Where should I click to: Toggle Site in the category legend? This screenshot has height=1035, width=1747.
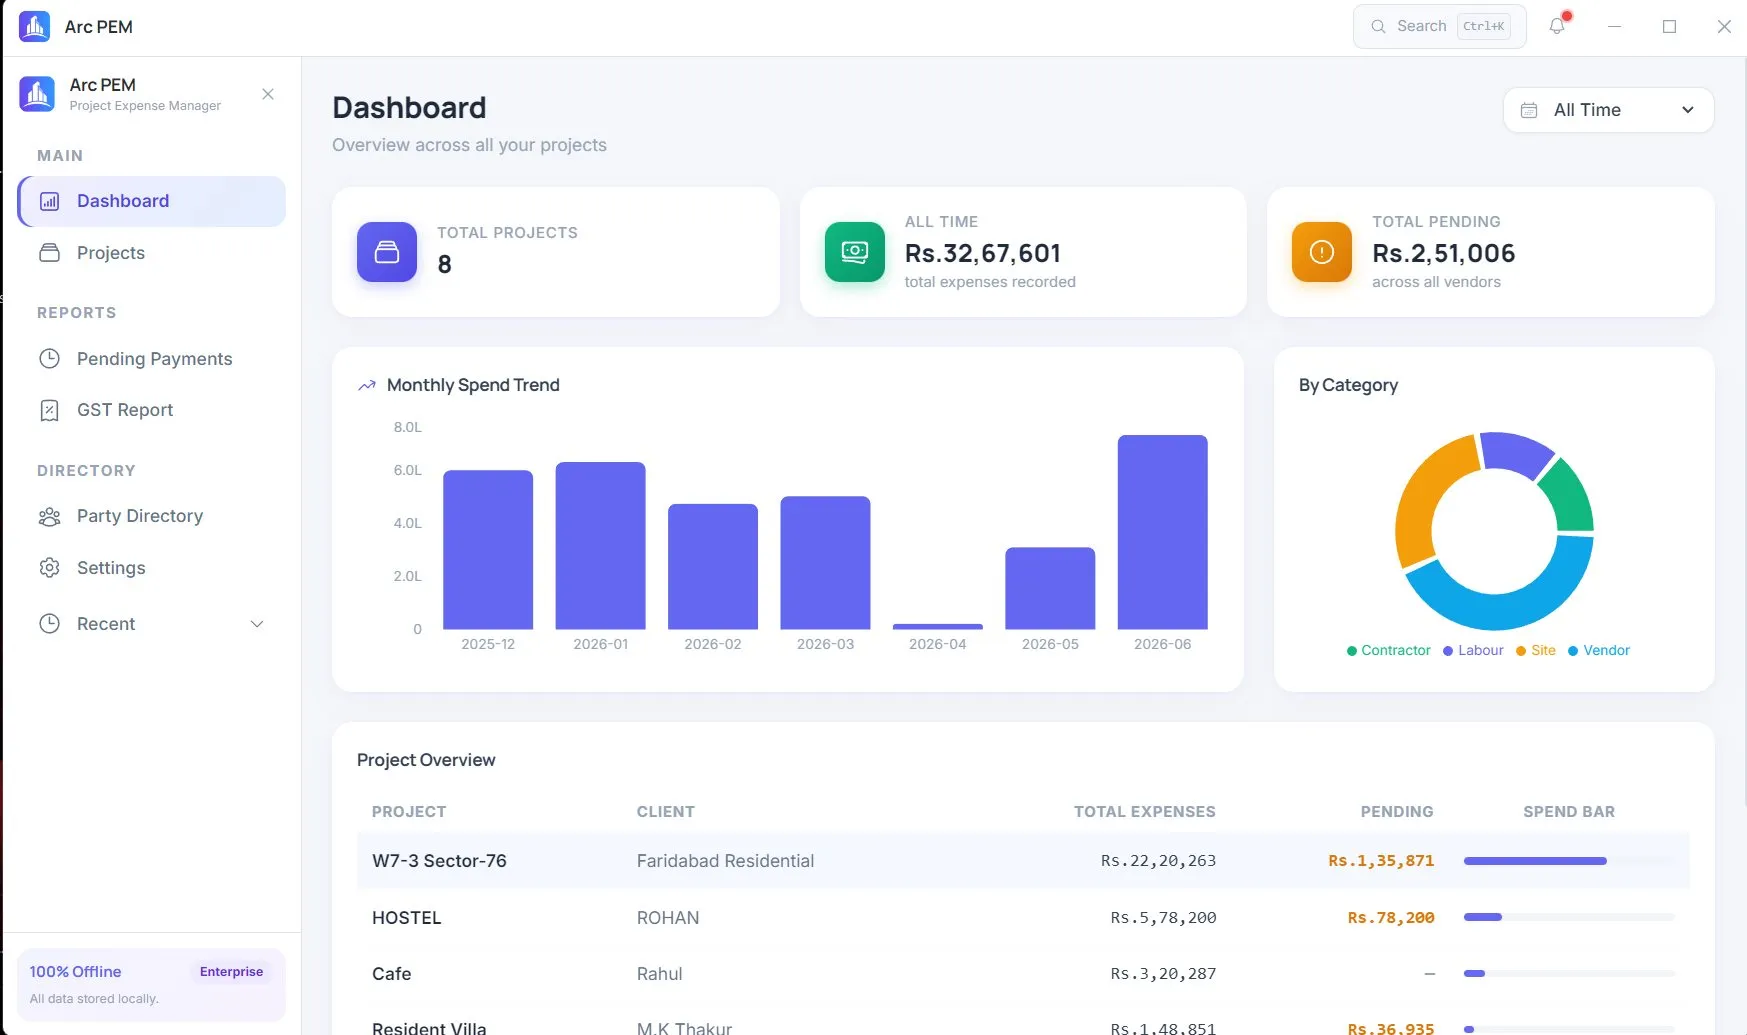[x=1536, y=650]
